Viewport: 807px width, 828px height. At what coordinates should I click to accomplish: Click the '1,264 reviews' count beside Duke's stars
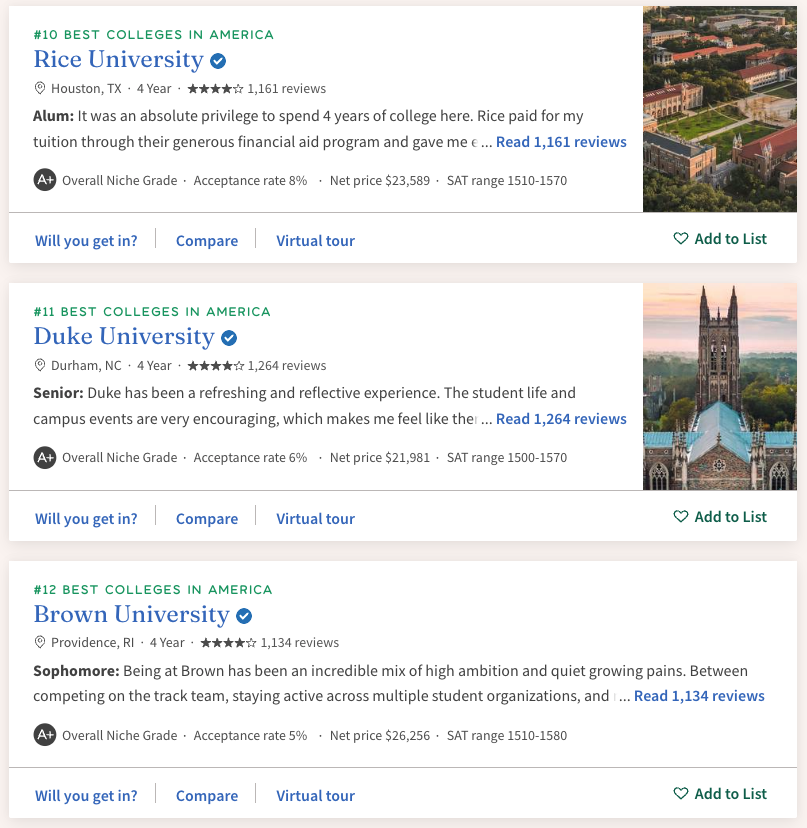287,365
